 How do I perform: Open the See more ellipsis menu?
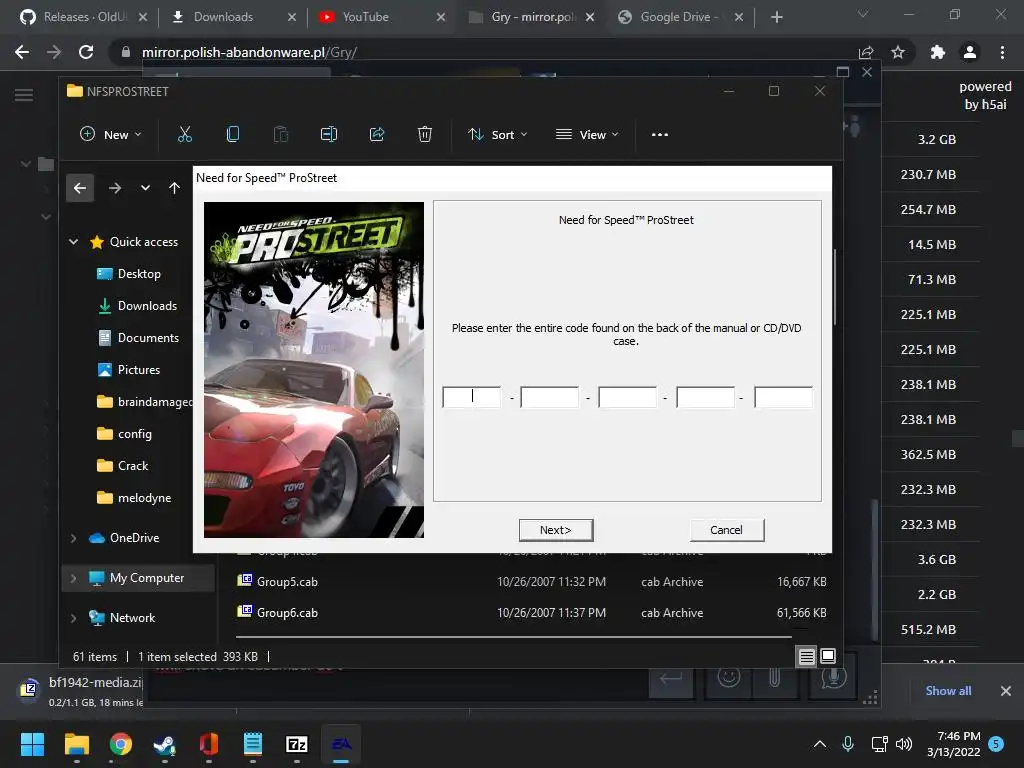point(660,135)
